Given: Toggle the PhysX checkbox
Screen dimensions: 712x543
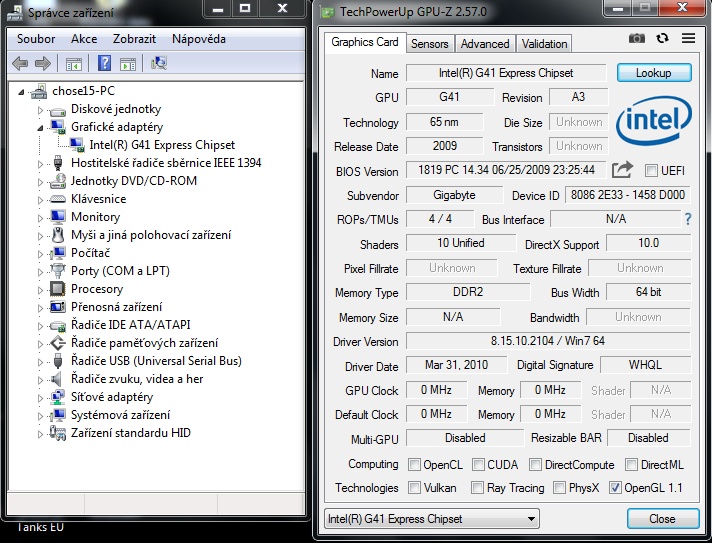Looking at the screenshot, I should (x=559, y=488).
